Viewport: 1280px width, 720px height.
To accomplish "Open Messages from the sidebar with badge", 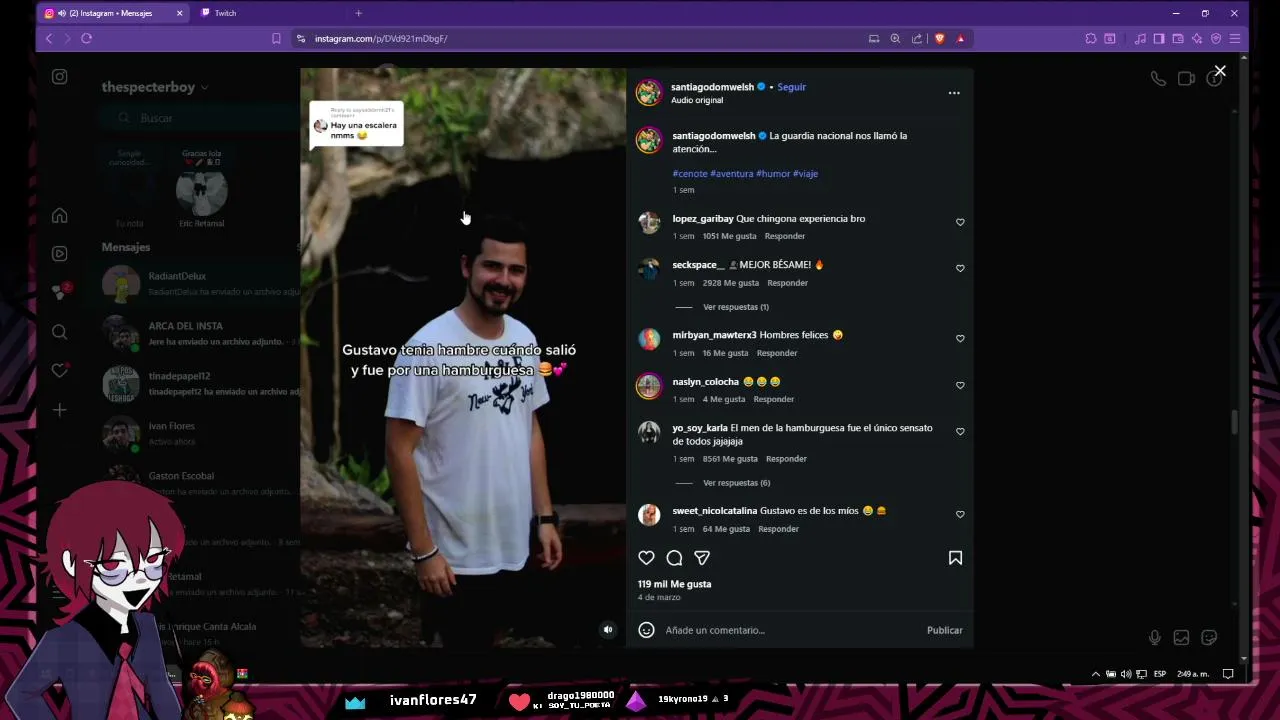I will [x=60, y=292].
